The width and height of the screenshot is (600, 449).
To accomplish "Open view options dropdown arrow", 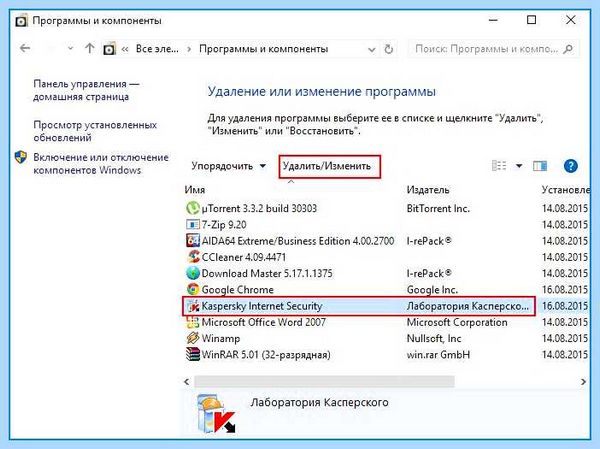I will click(x=519, y=166).
